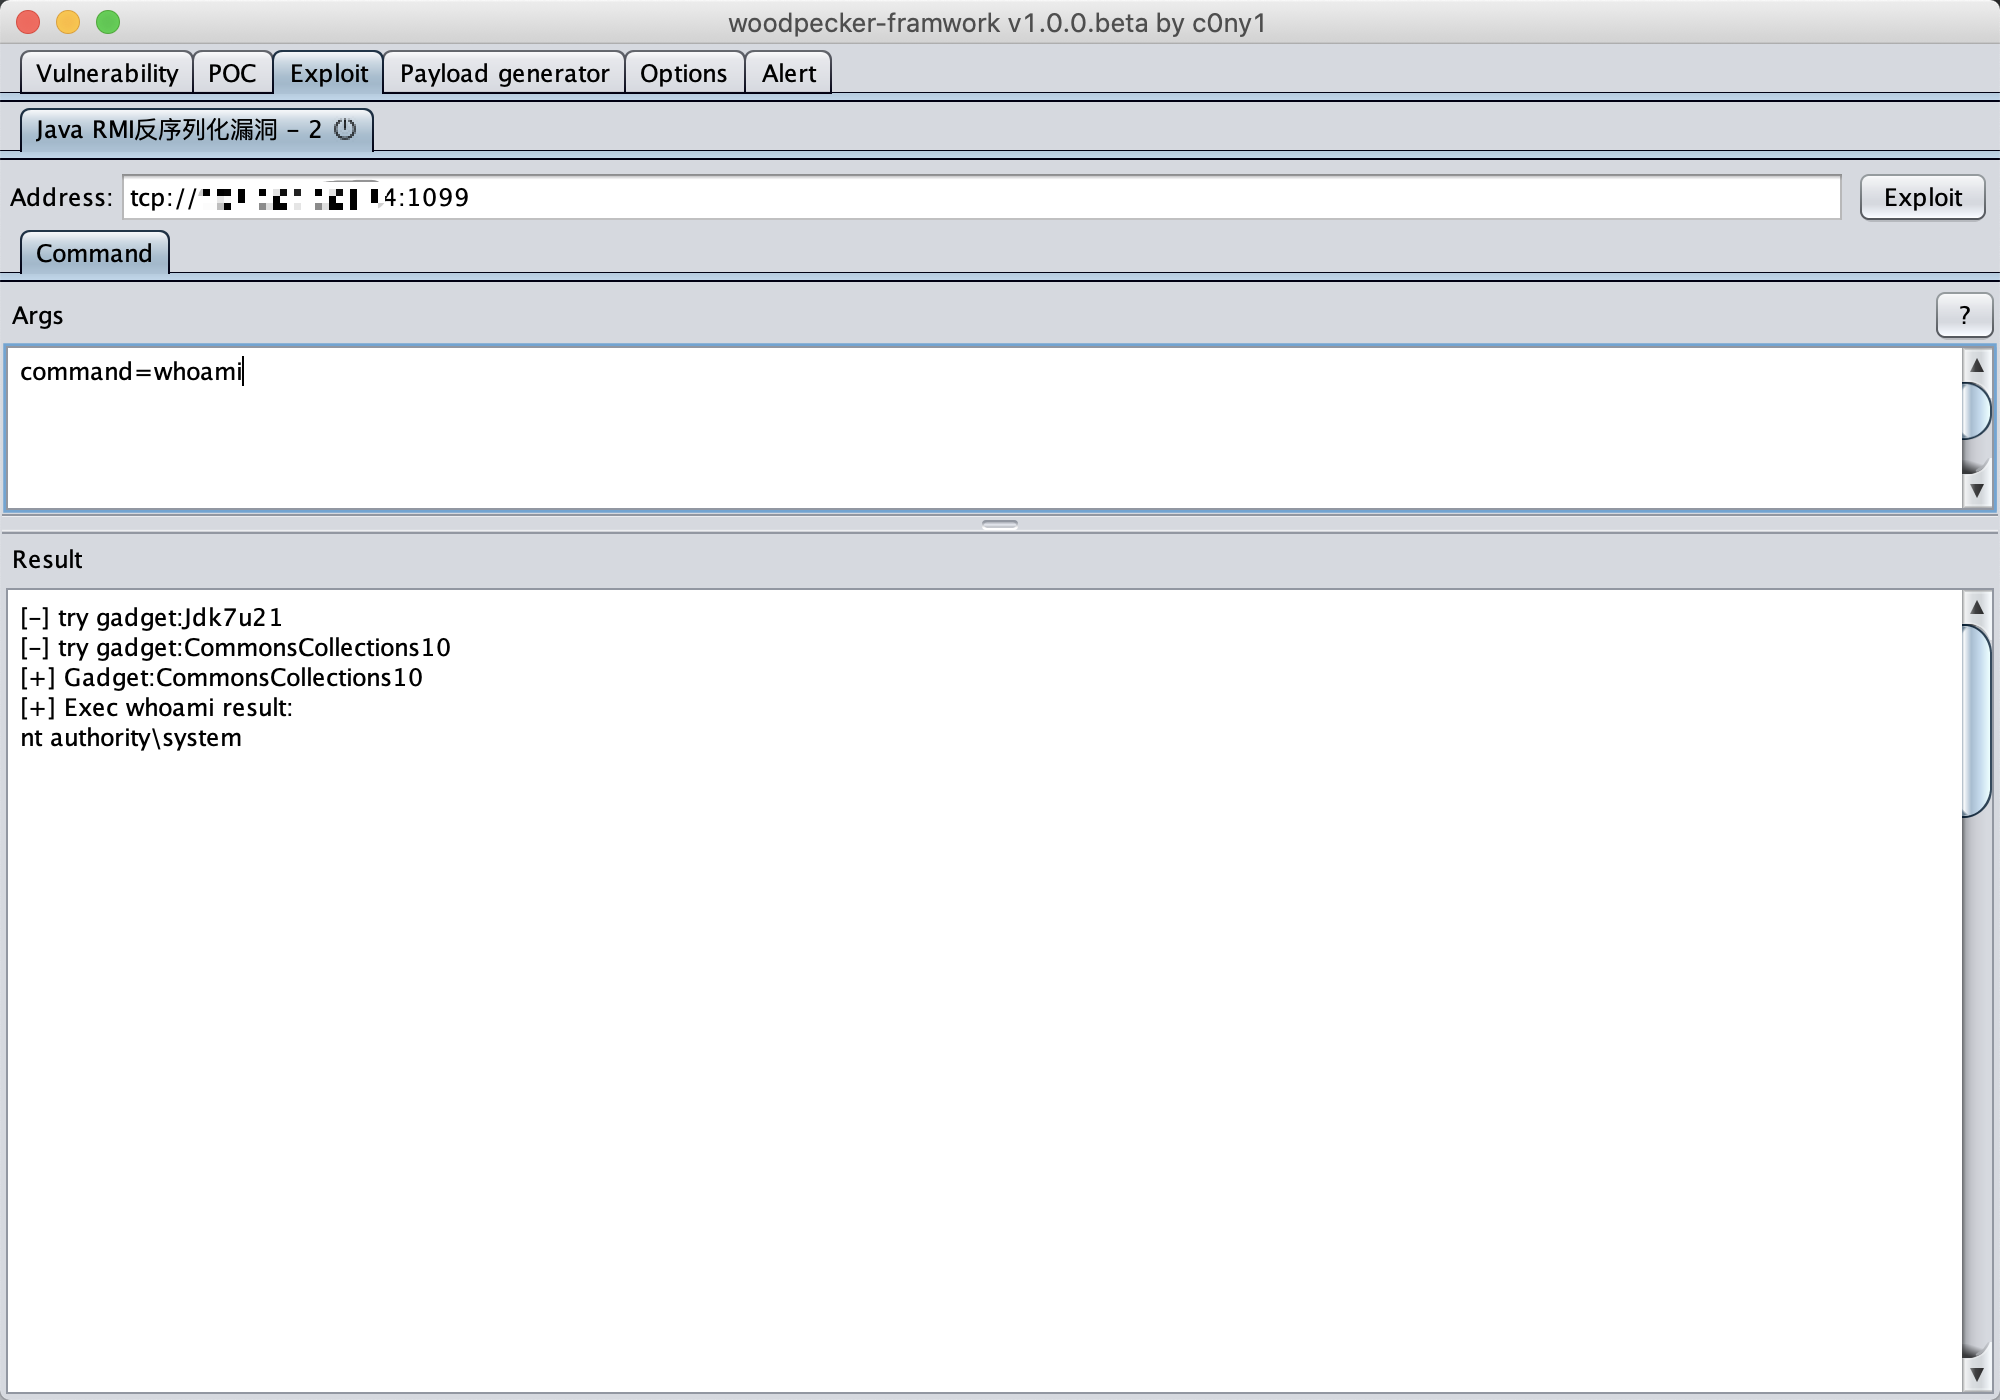Click the green maximize window button

click(108, 21)
